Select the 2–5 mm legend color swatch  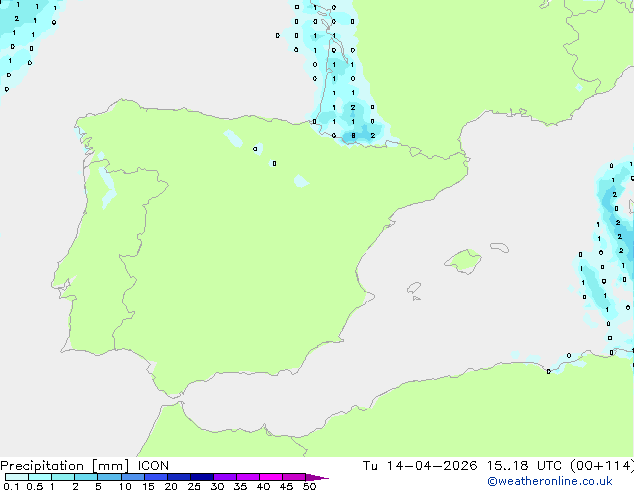click(x=86, y=477)
